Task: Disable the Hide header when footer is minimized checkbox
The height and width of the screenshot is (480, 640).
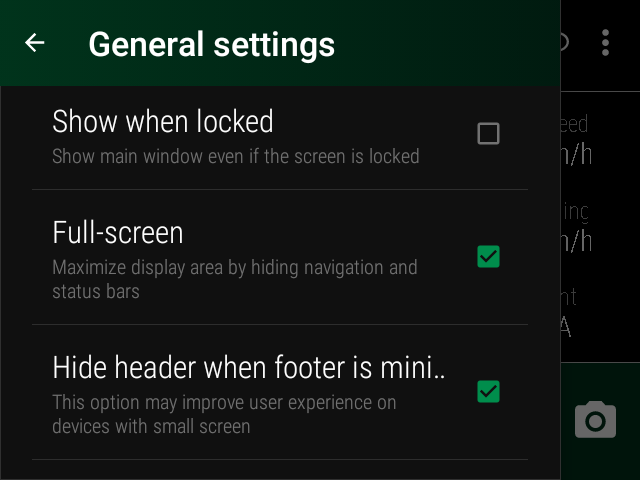Action: [x=488, y=392]
